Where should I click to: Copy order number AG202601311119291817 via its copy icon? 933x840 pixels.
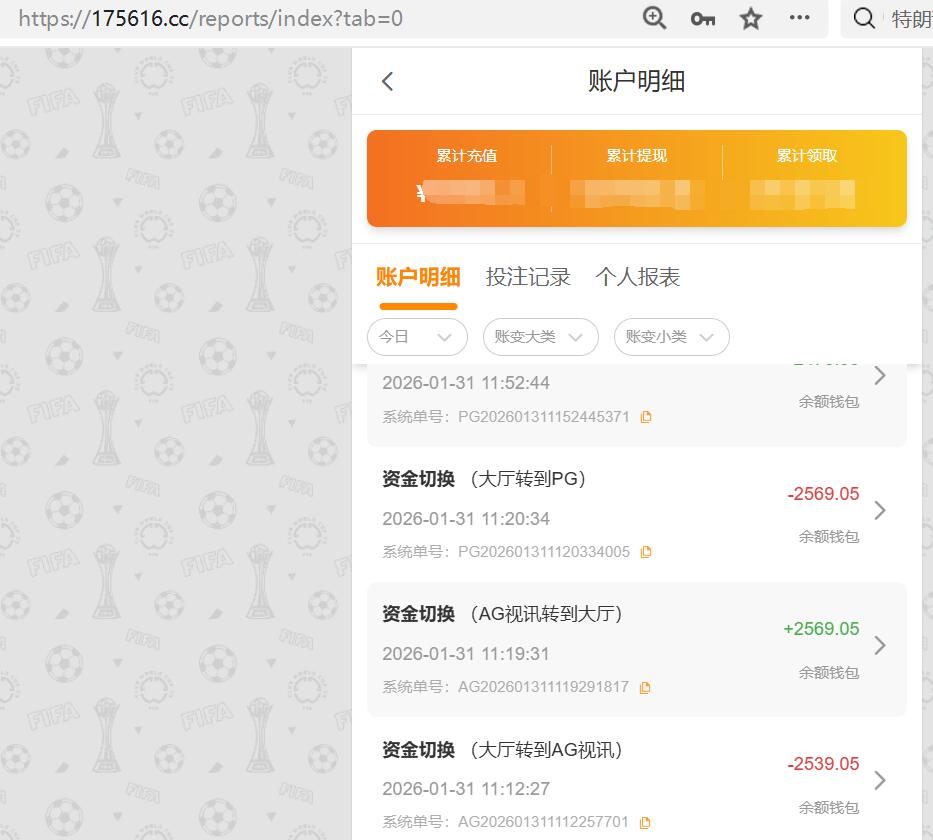(x=645, y=687)
